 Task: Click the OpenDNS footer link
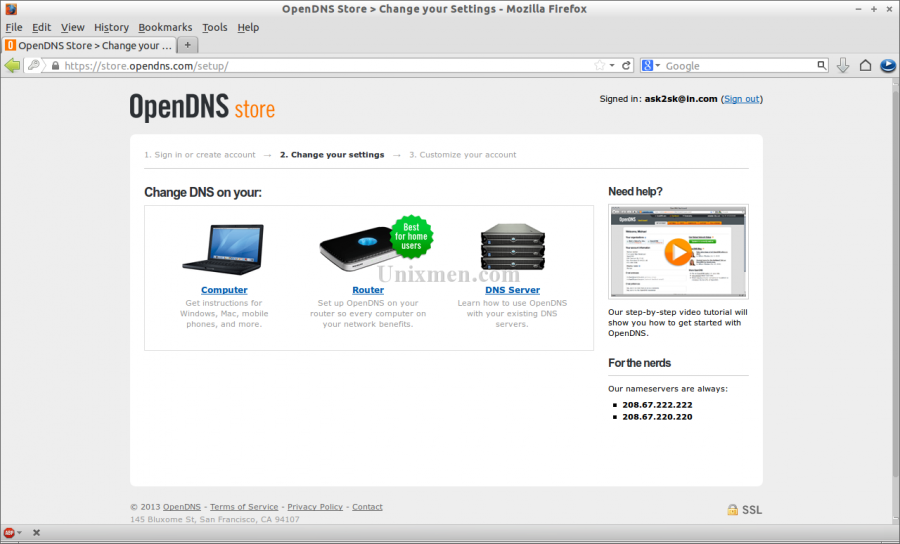click(182, 507)
